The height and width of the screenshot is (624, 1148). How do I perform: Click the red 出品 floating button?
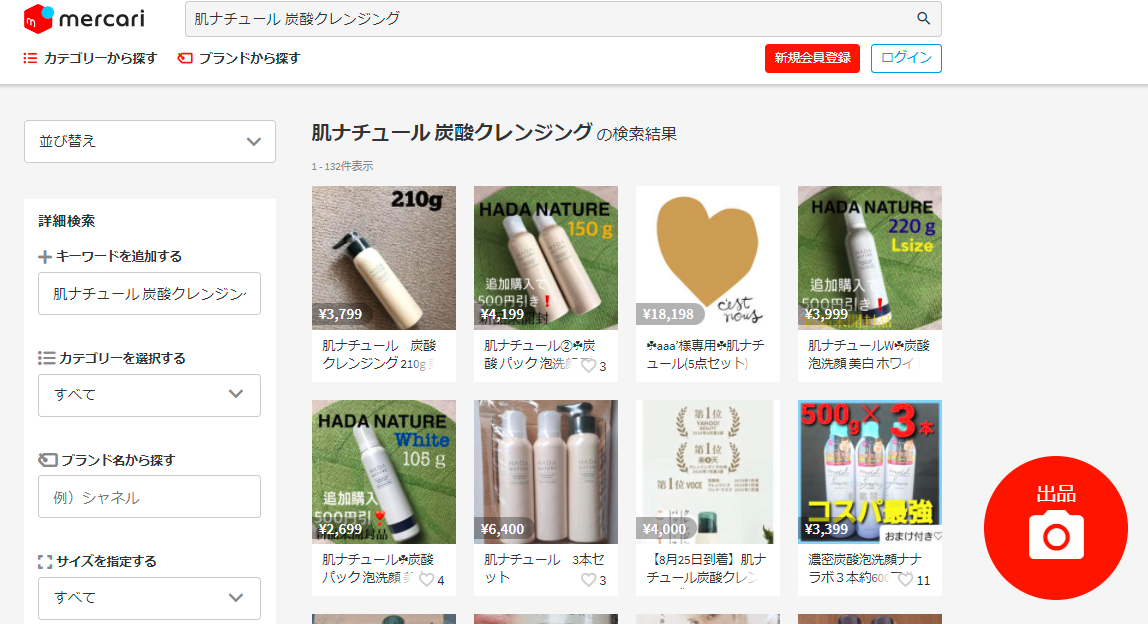click(1056, 528)
